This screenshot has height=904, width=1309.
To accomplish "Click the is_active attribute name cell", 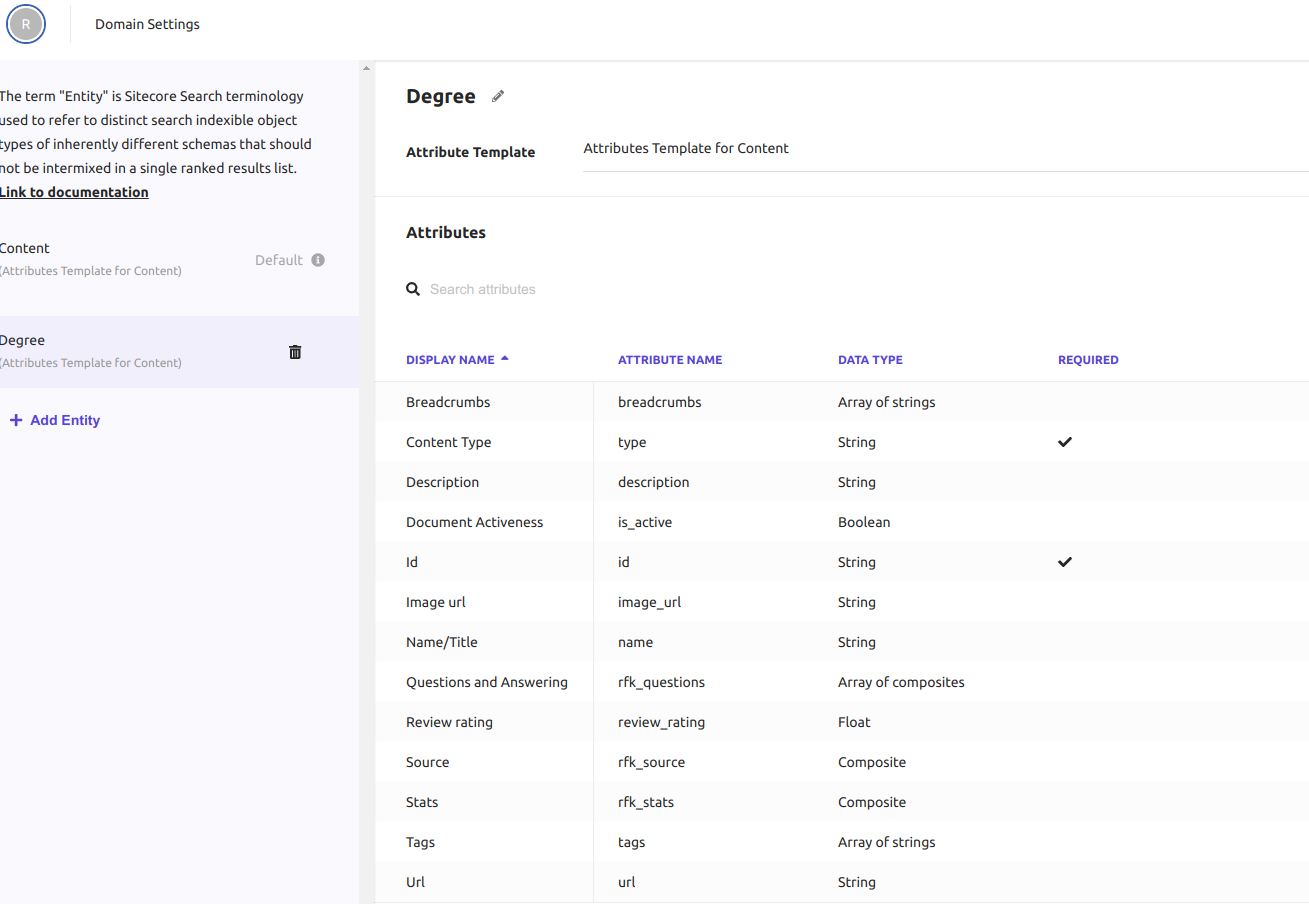I will [x=645, y=522].
